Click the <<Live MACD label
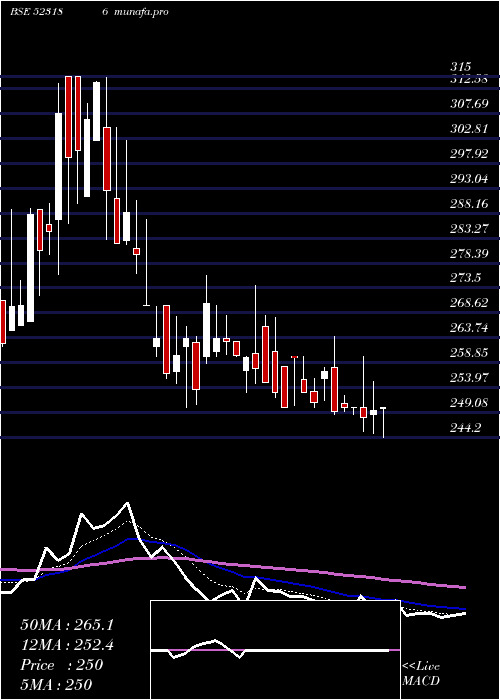Viewport: 500px width, 700px height. [x=421, y=674]
